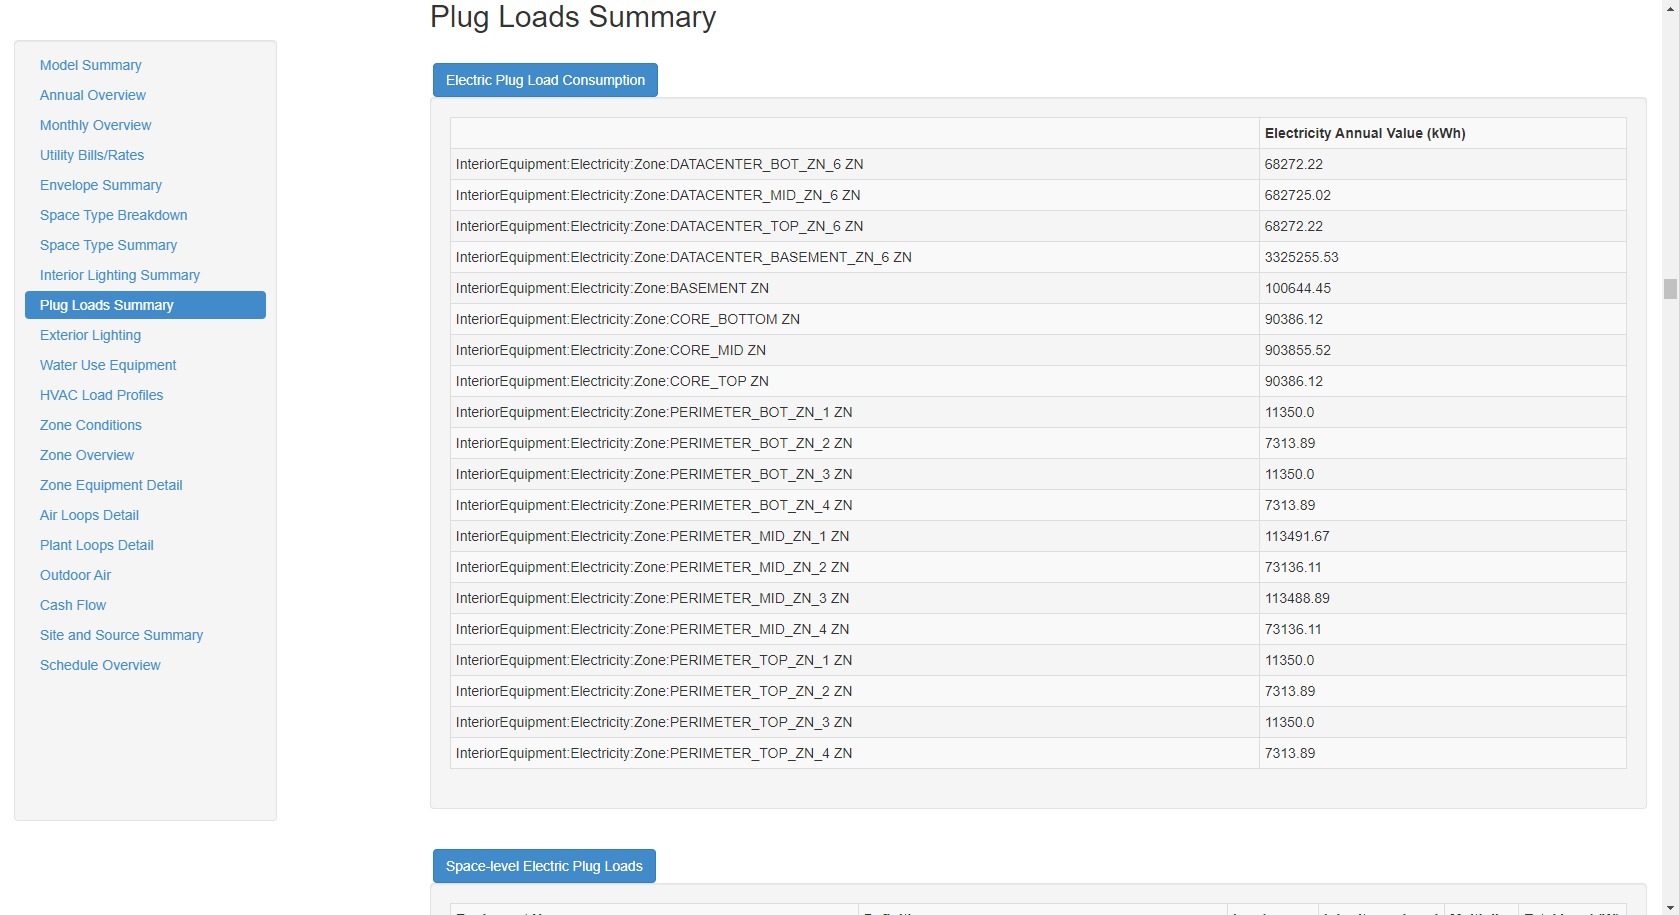Screen dimensions: 1679x915
Task: Open Water Use Equipment section
Action: pyautogui.click(x=108, y=365)
